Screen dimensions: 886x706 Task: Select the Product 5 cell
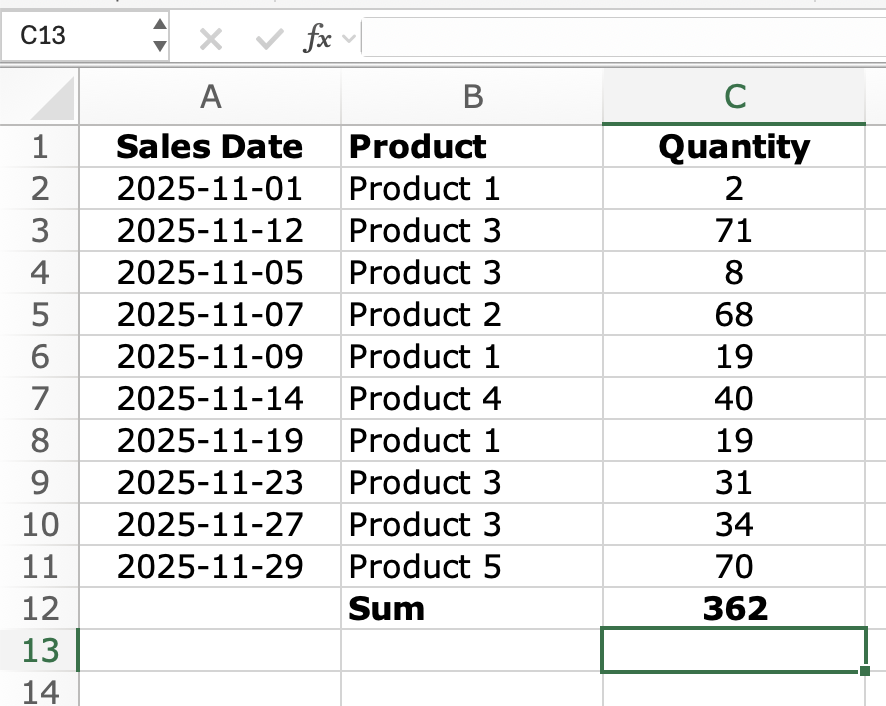(472, 567)
